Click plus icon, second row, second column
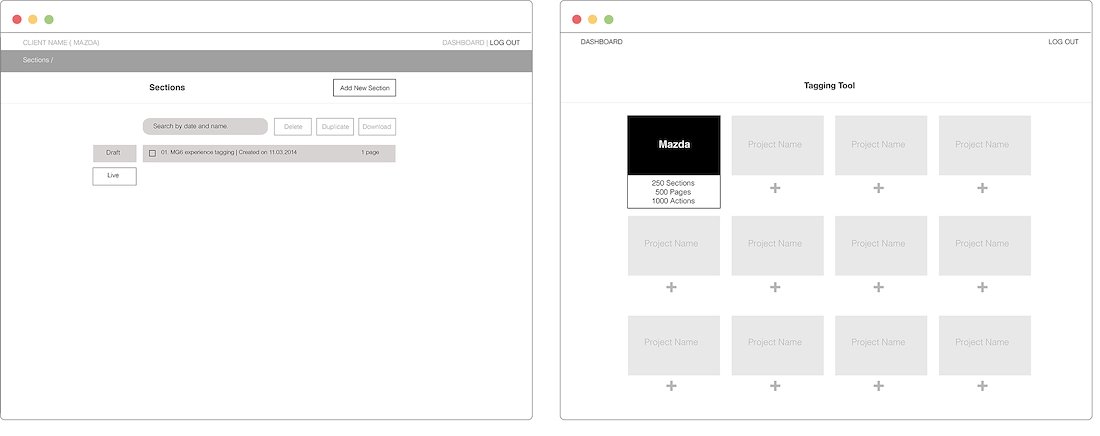 point(775,287)
